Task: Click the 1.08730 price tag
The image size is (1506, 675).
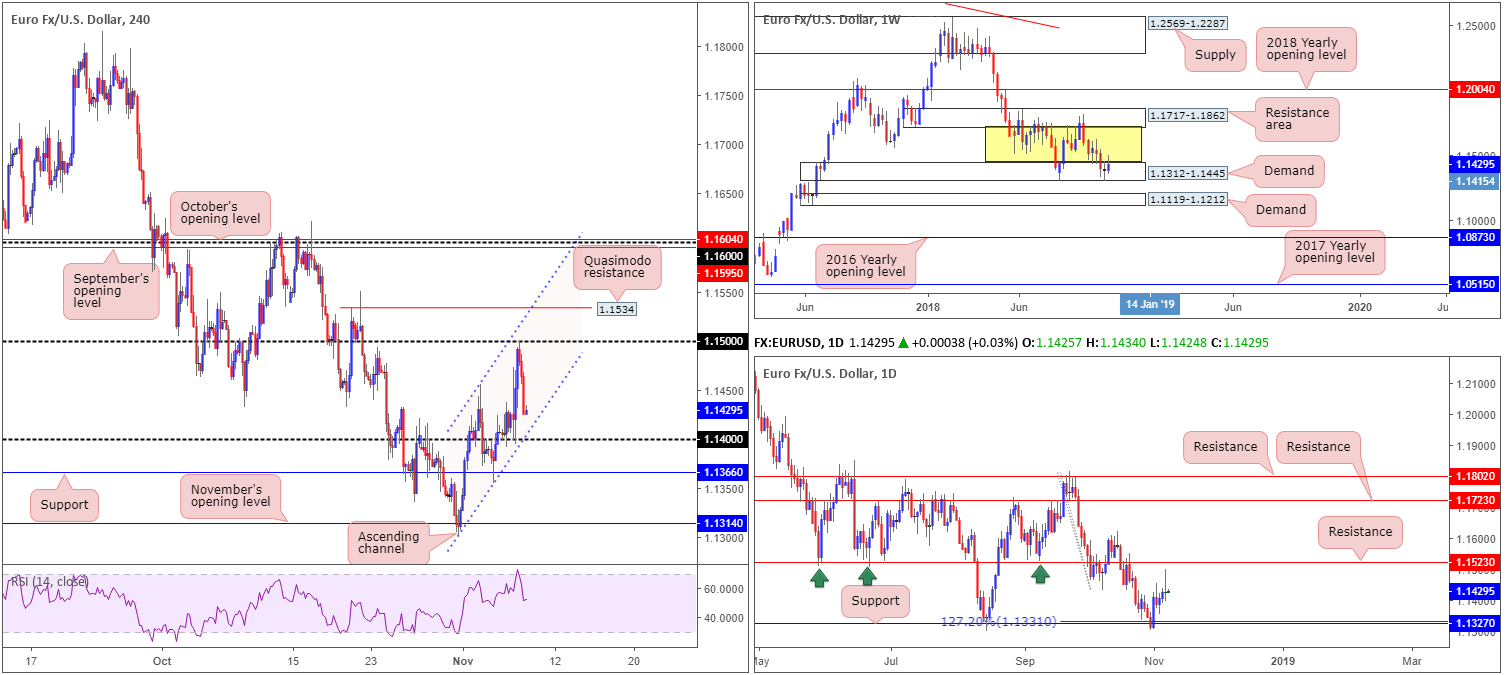Action: 1474,238
